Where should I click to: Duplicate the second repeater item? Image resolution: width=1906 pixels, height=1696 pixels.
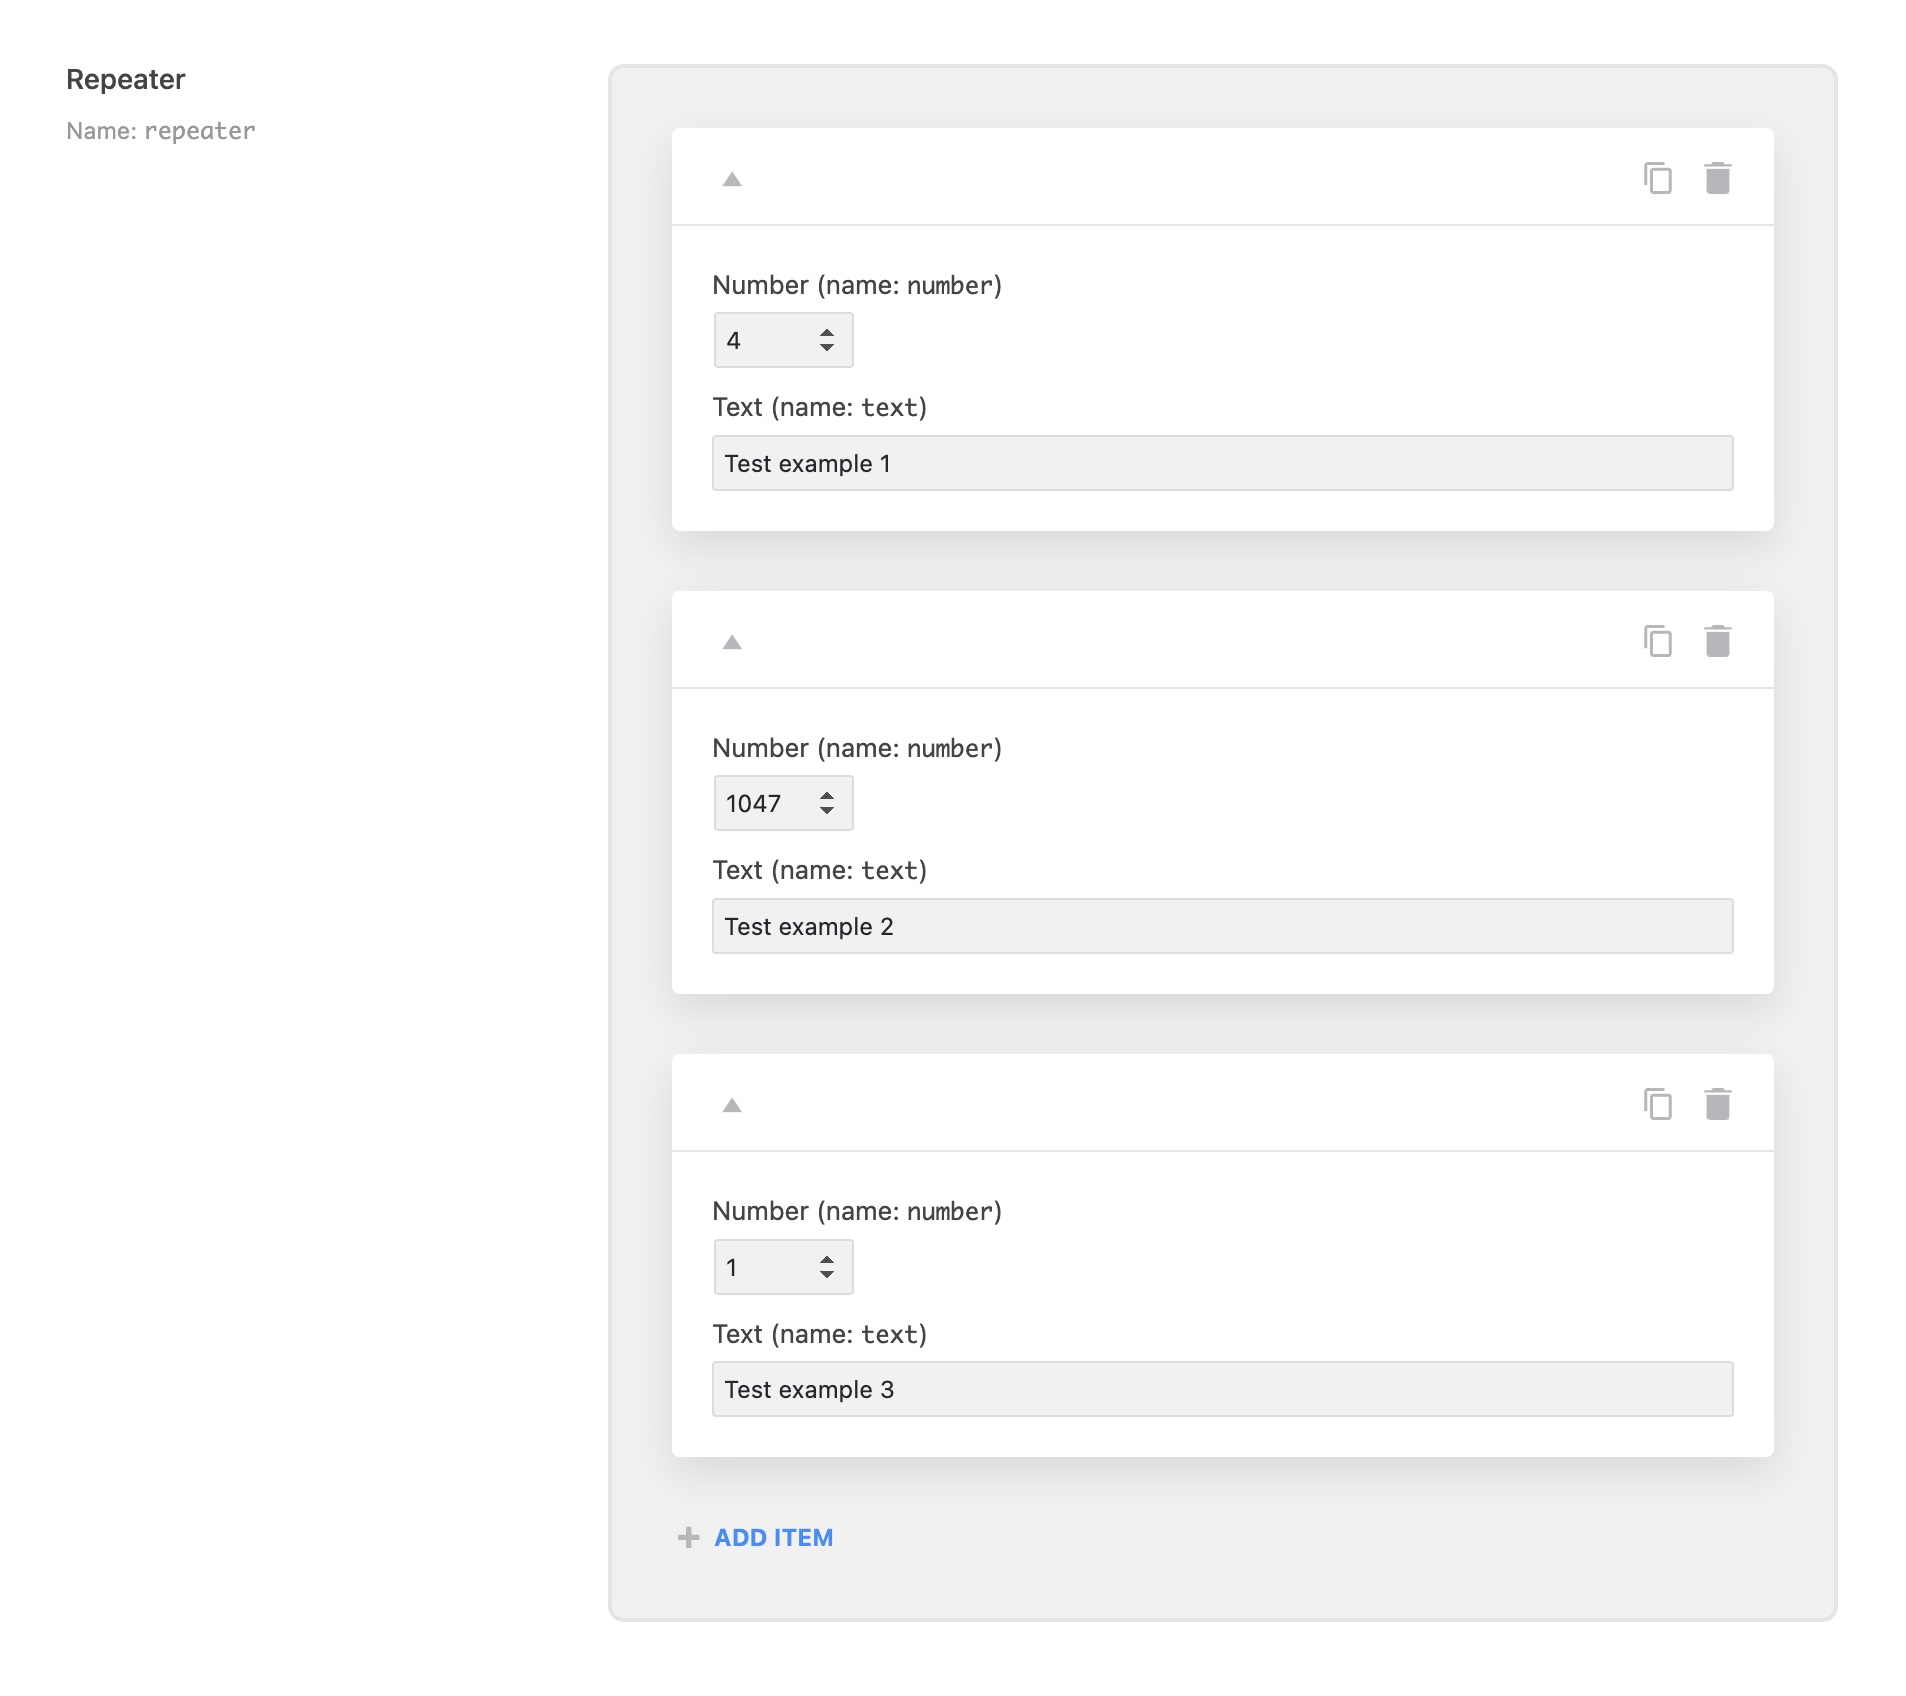click(x=1658, y=641)
